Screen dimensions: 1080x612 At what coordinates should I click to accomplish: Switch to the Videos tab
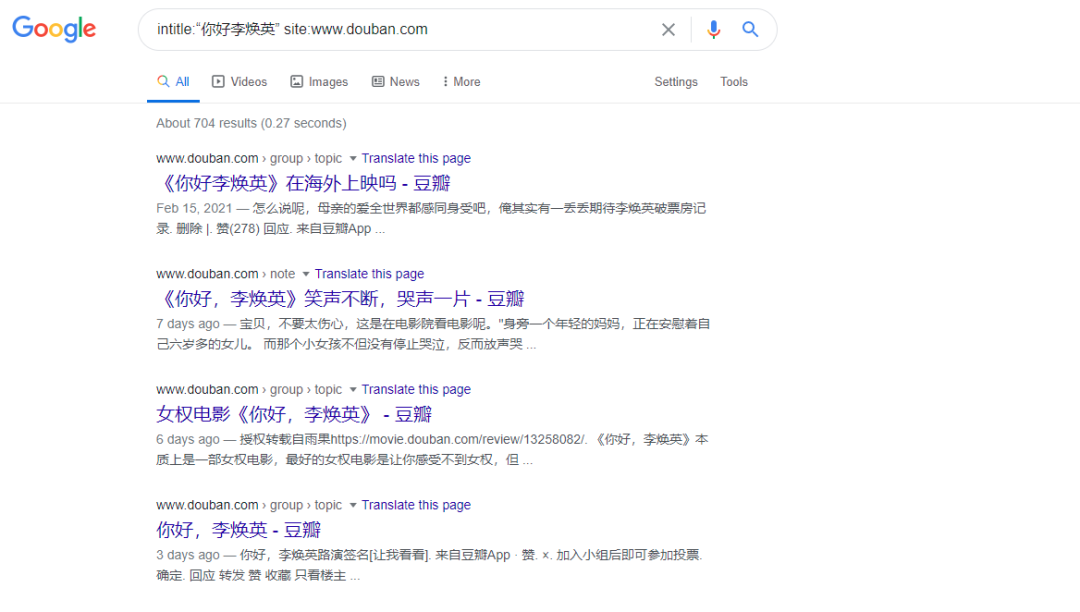(x=239, y=82)
